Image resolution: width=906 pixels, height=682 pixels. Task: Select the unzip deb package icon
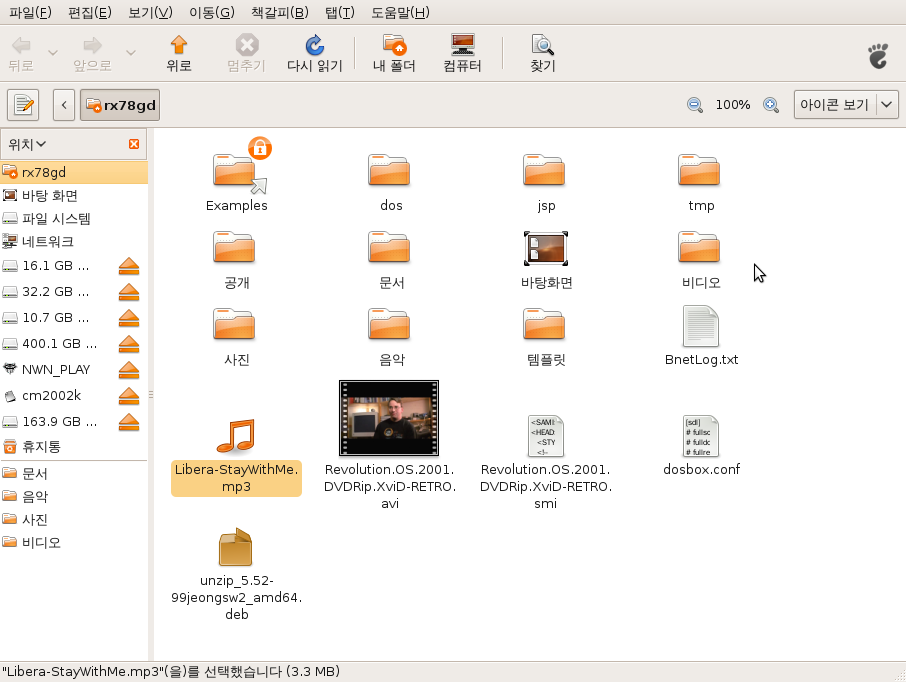point(236,547)
